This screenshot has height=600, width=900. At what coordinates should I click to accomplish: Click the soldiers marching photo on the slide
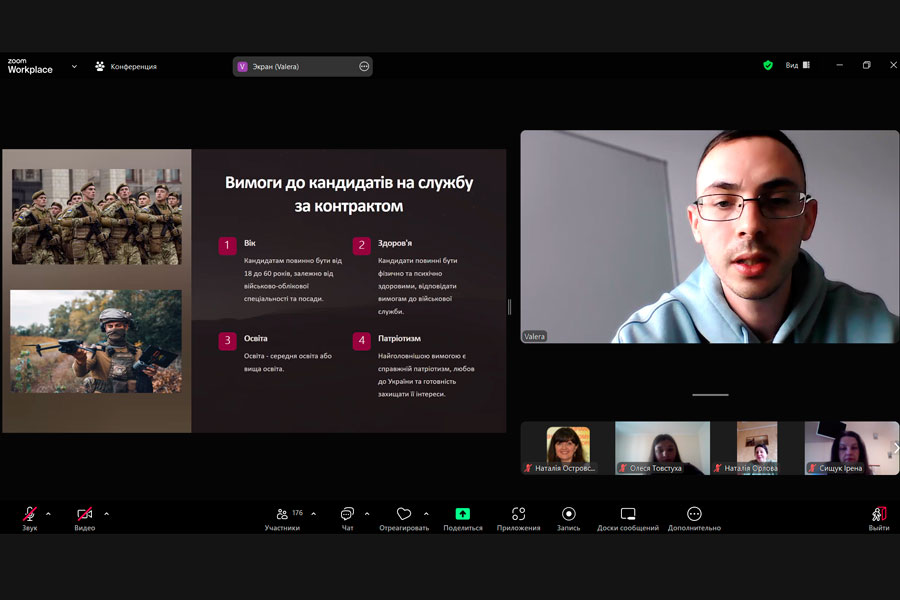click(x=96, y=216)
